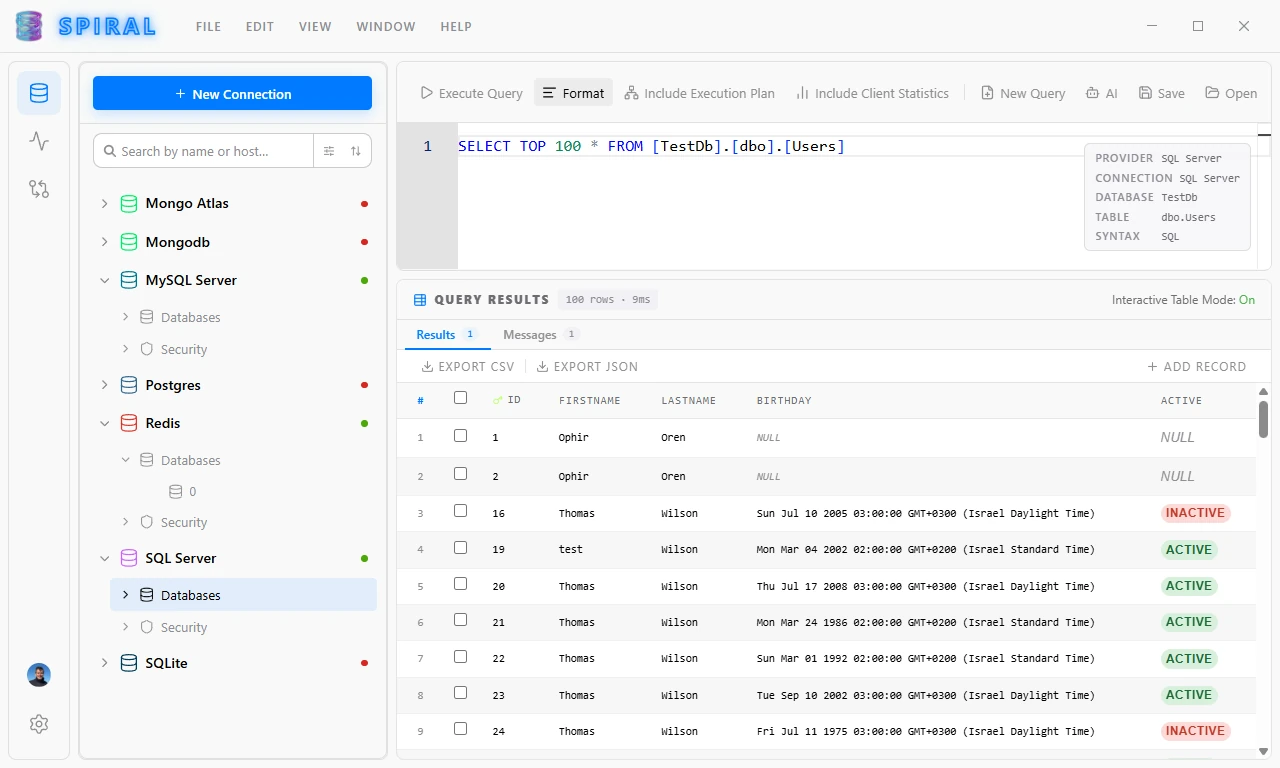Check the row with ID 21
1280x768 pixels.
point(460,620)
